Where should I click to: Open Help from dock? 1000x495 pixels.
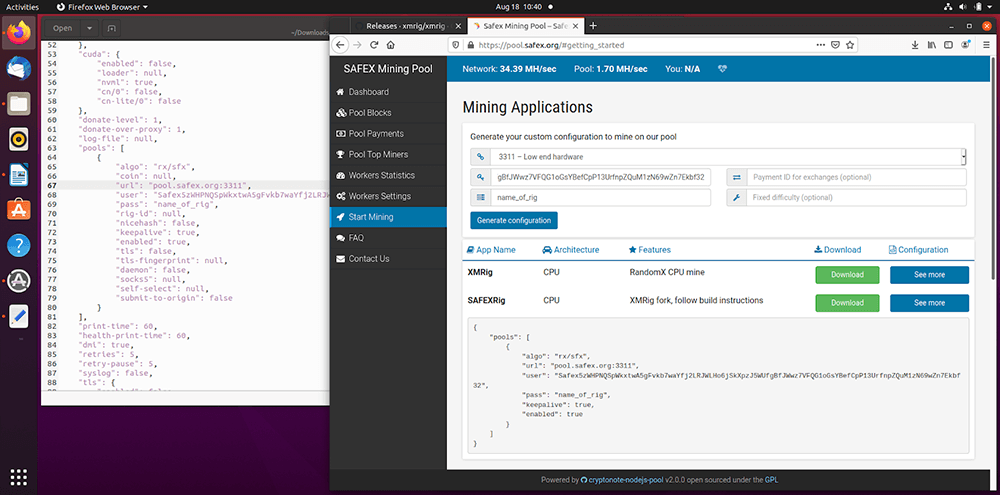[x=18, y=245]
